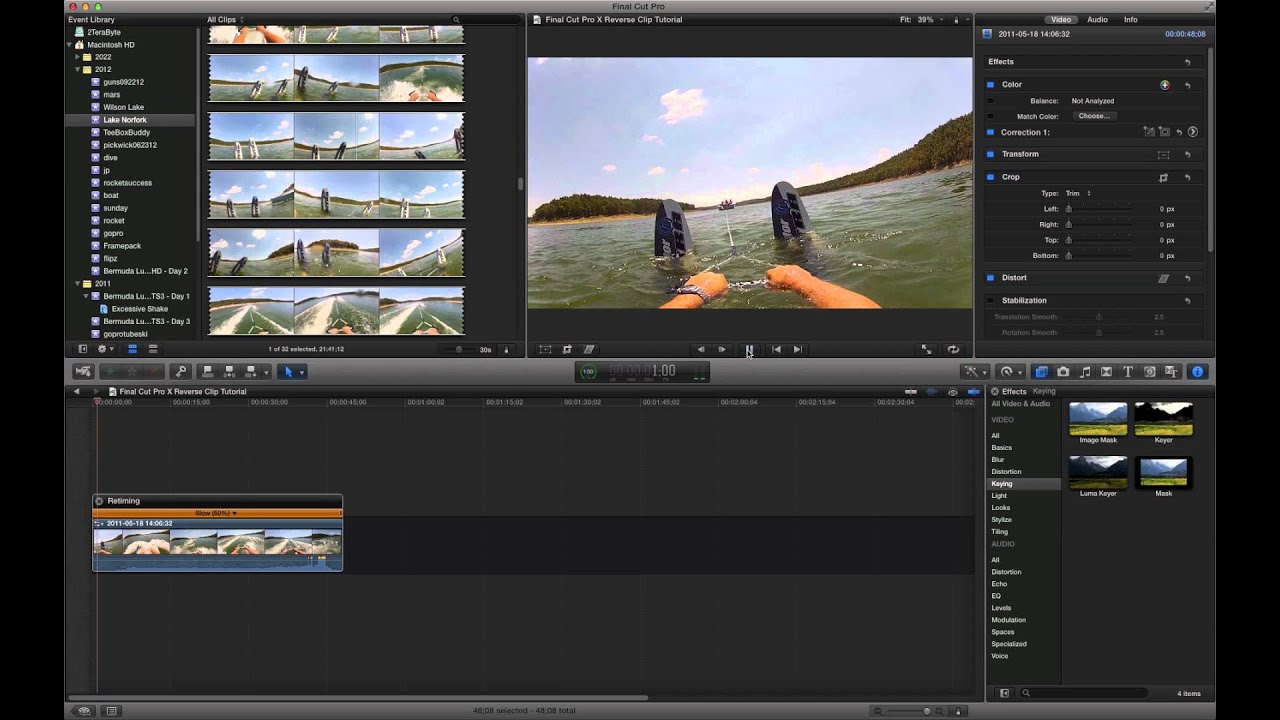Toggle the Distort enable checkbox
This screenshot has height=720, width=1280.
coord(990,278)
